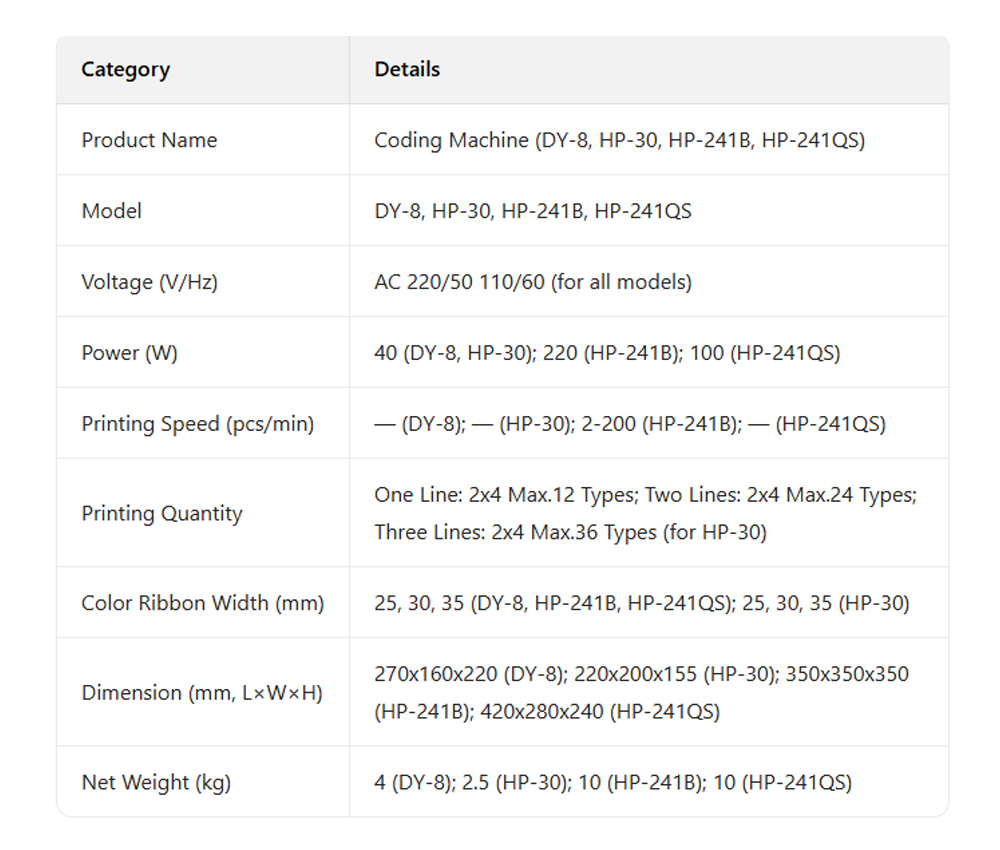This screenshot has height=850, width=1000.
Task: Select the Model row label
Action: tap(112, 211)
